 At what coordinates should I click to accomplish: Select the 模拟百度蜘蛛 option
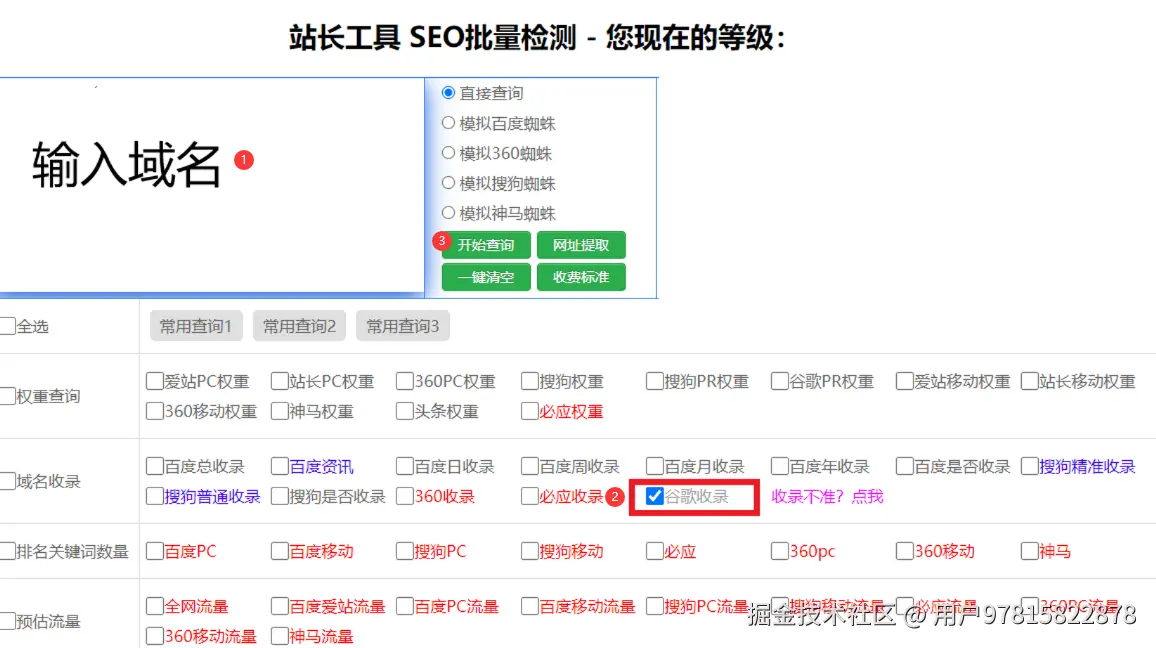click(x=449, y=123)
